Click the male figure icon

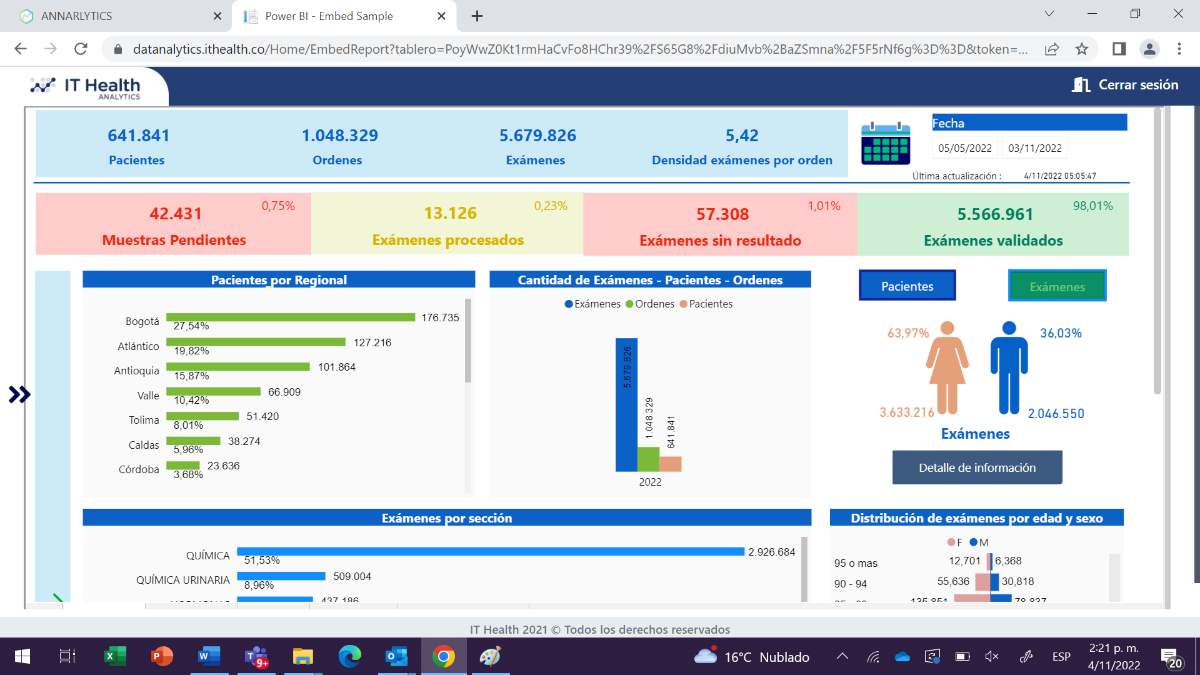click(1009, 368)
